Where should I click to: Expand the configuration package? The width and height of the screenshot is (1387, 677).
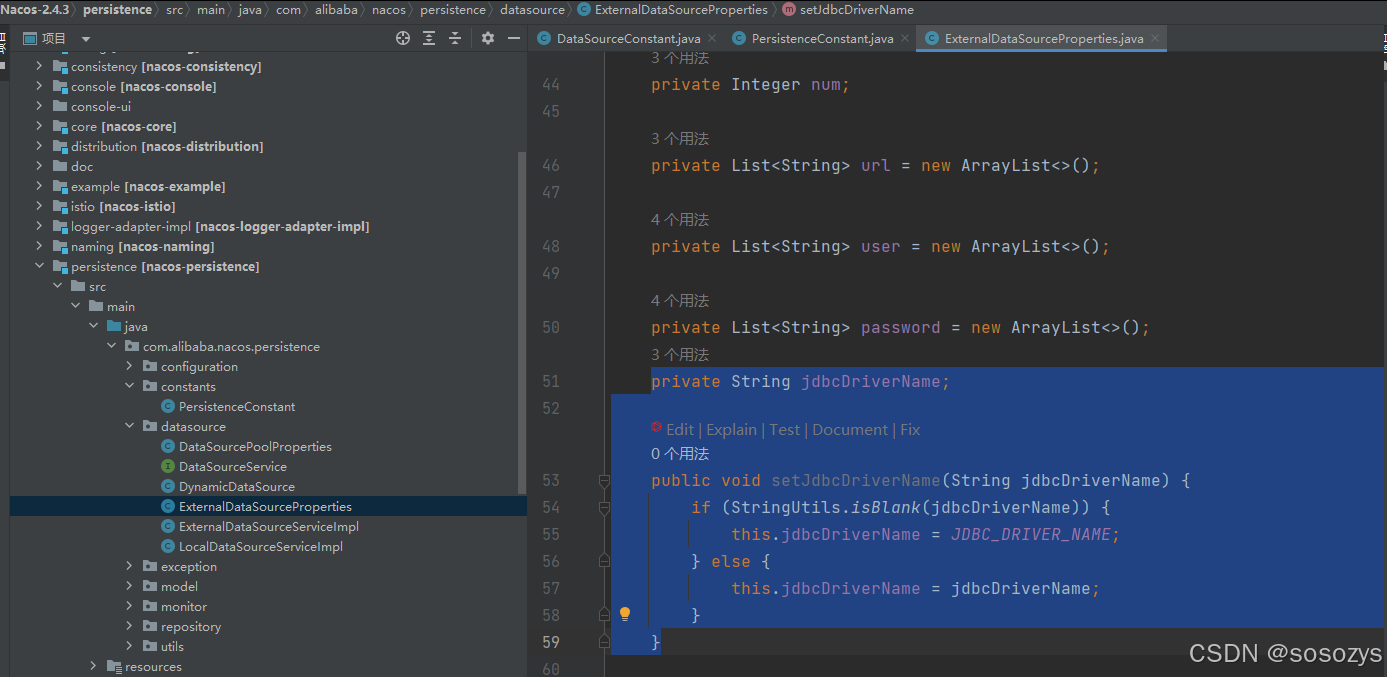130,366
